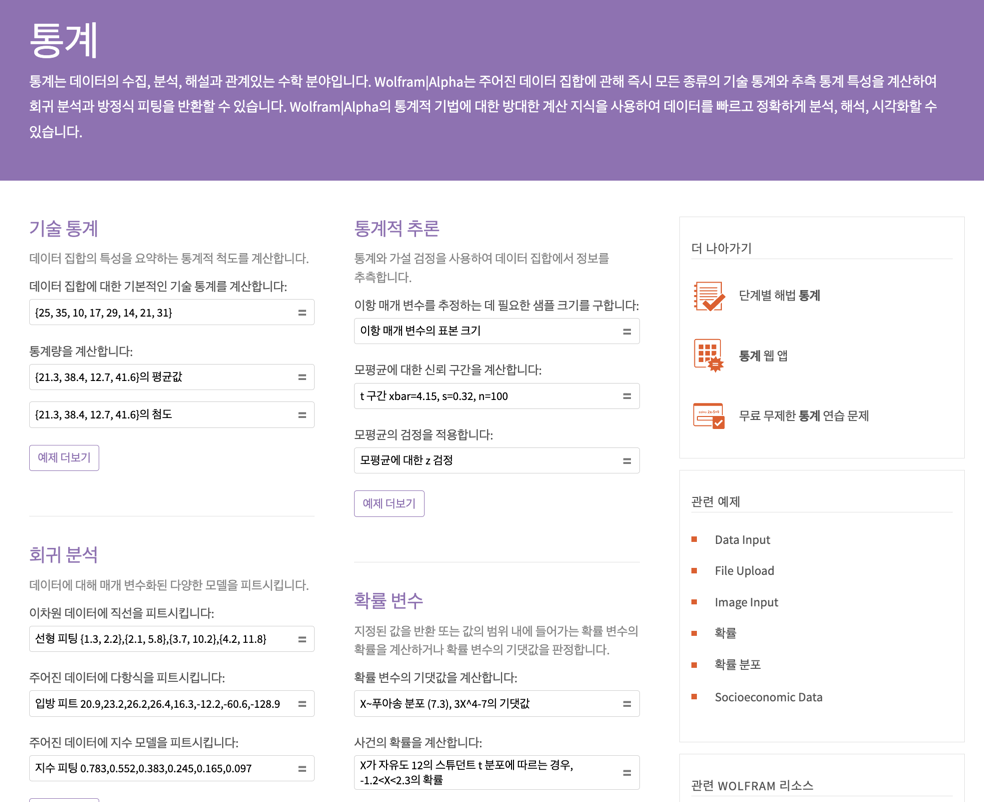Select the 지수 피팅 example query field
Viewport: 984px width, 802px height.
point(158,769)
